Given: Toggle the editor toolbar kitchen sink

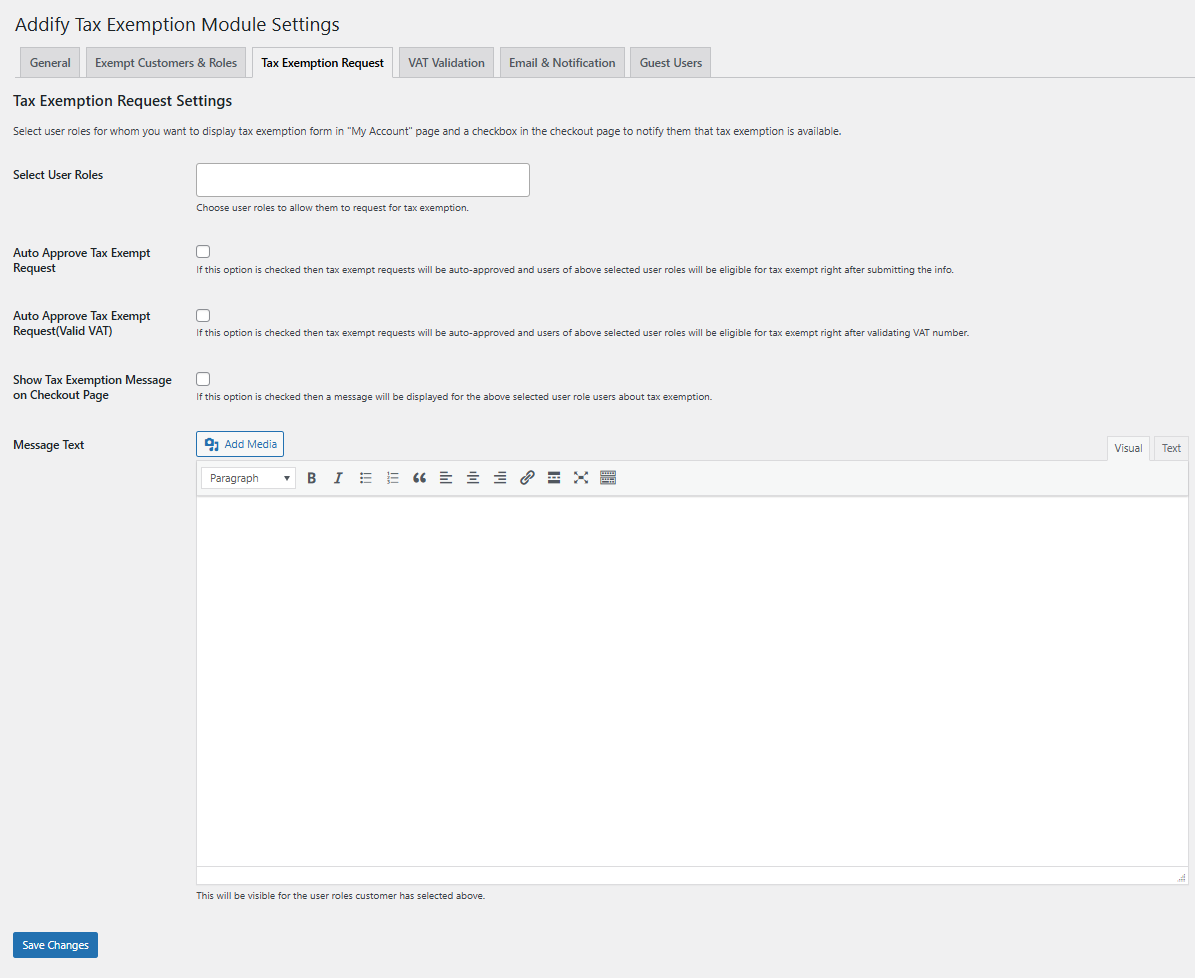Looking at the screenshot, I should click(x=608, y=478).
